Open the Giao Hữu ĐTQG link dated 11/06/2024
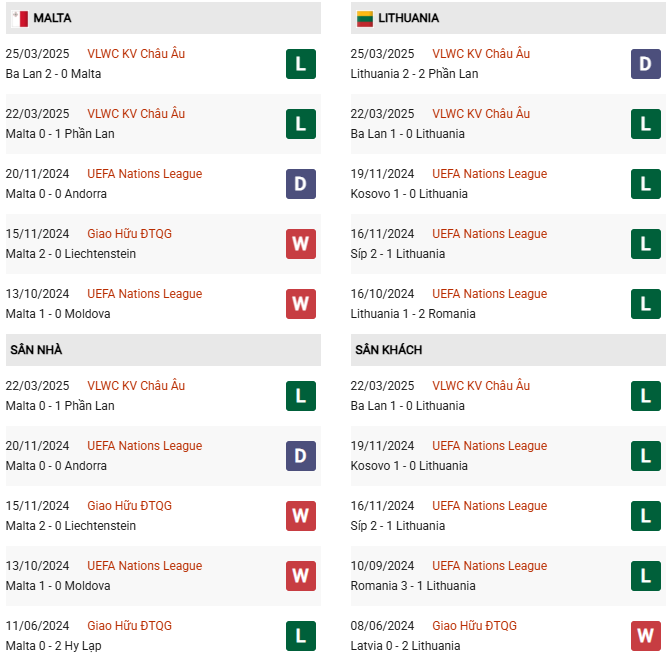The height and width of the screenshot is (658, 666). click(x=129, y=626)
